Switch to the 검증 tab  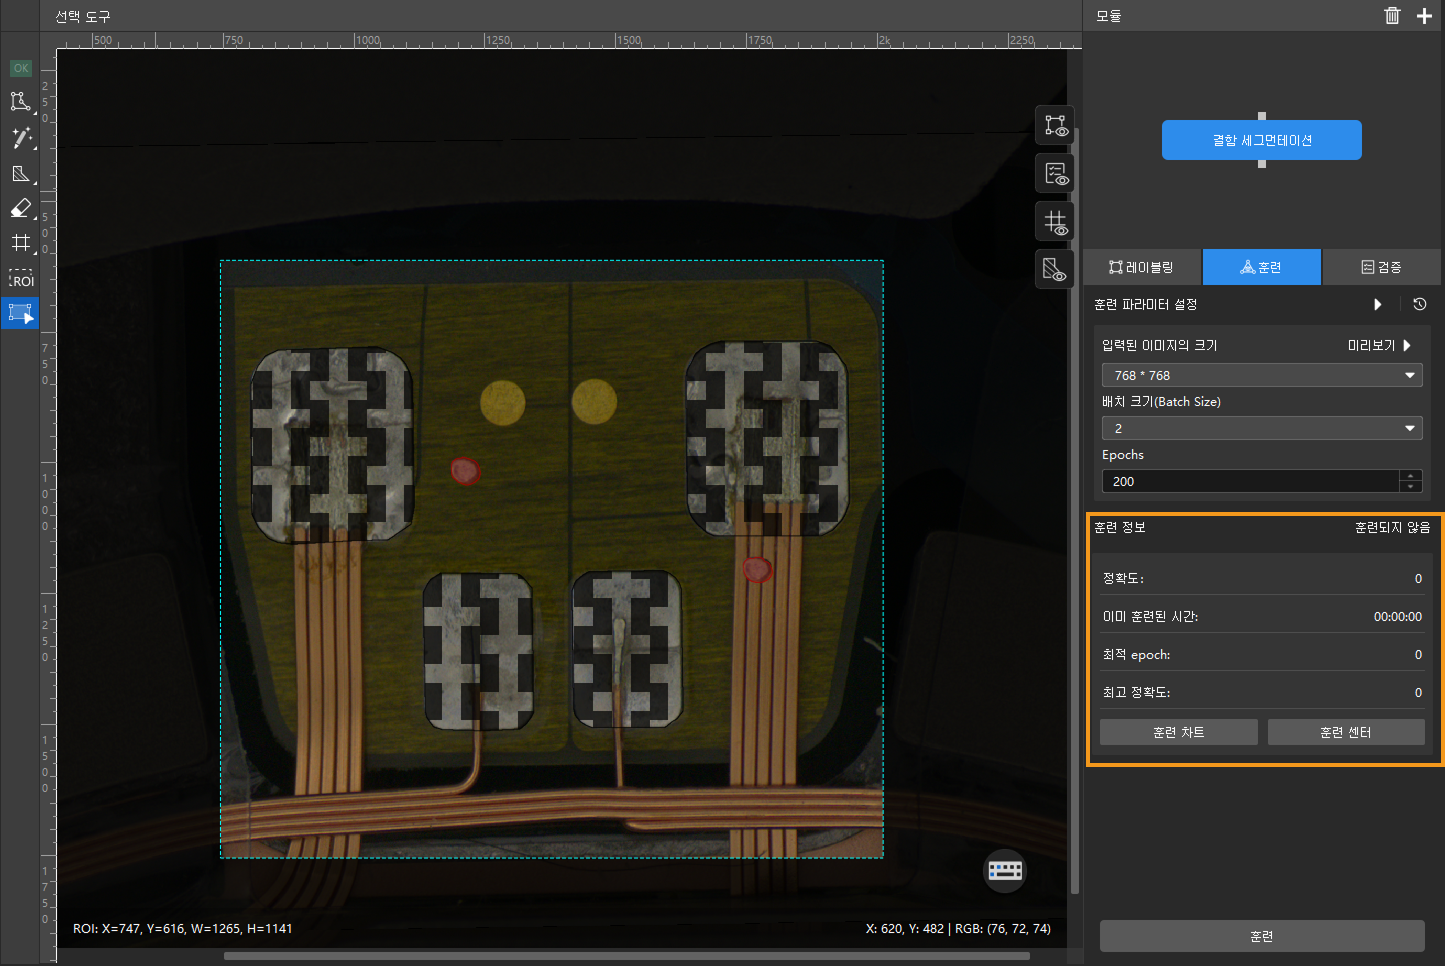[x=1381, y=267]
